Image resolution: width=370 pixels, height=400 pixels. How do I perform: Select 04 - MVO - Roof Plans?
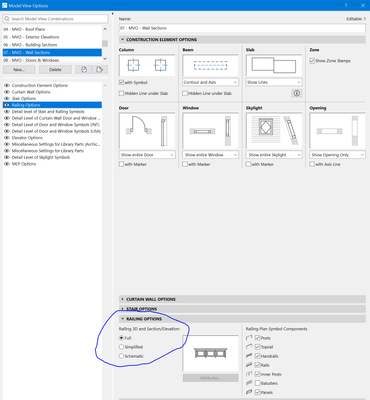(x=52, y=29)
